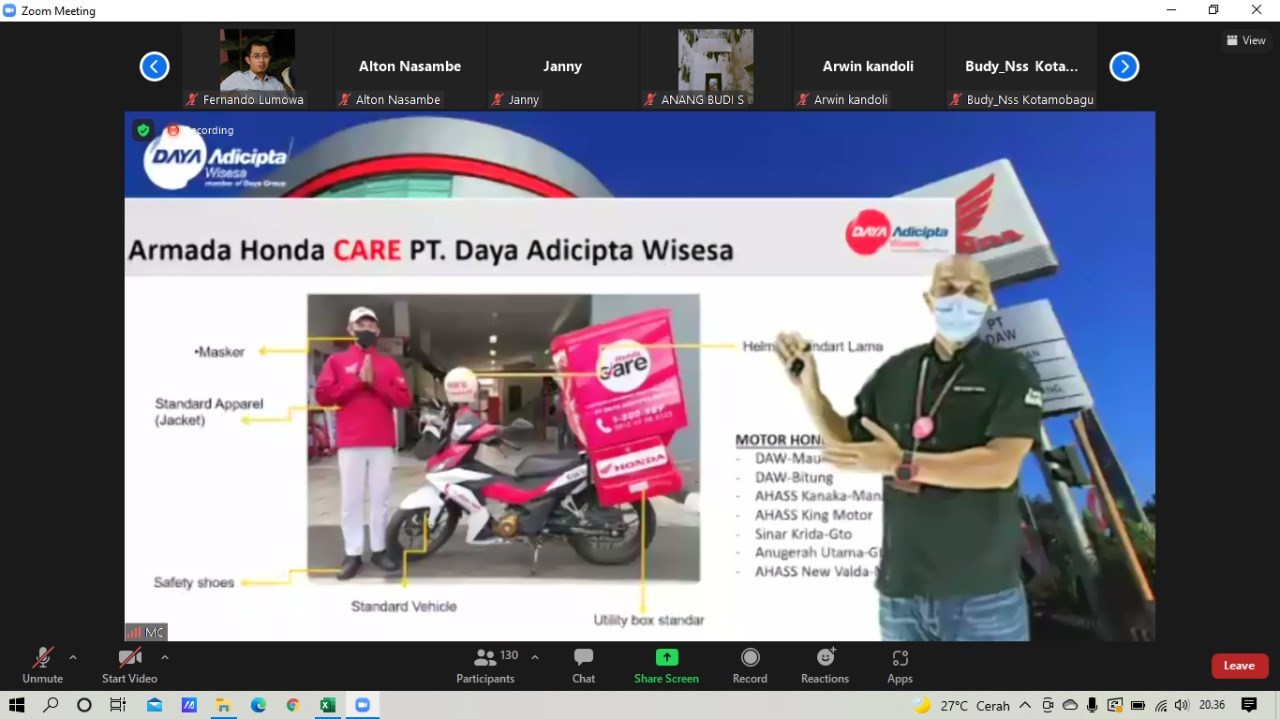Leave the meeting
The image size is (1280, 719).
point(1239,666)
